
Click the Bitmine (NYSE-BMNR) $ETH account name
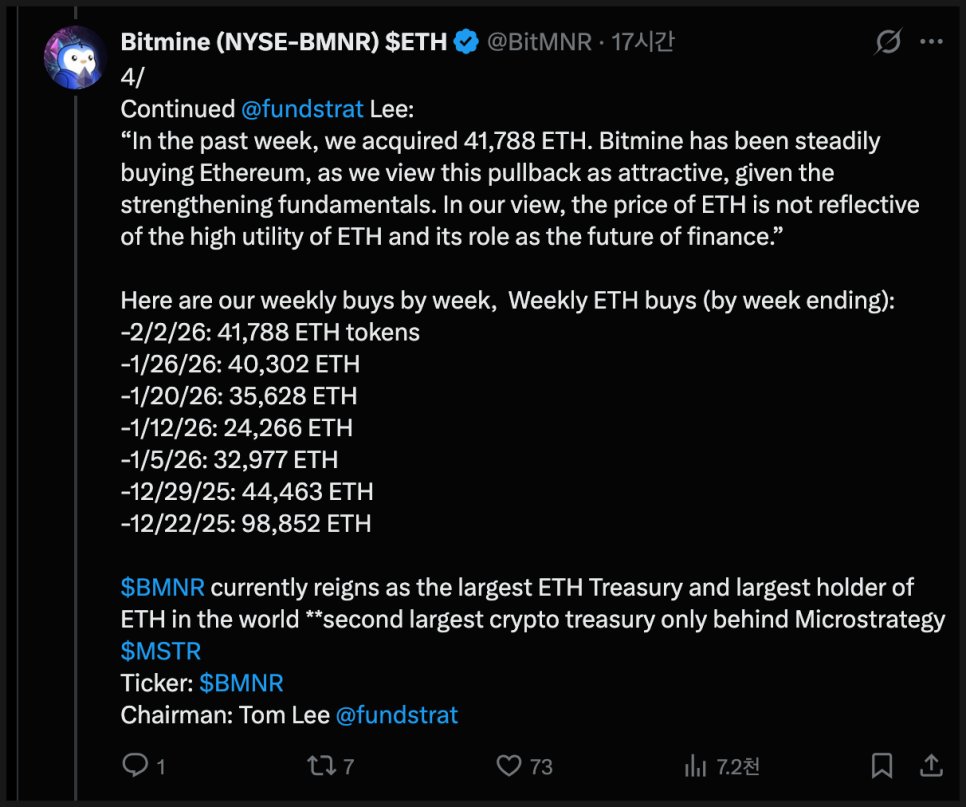284,42
